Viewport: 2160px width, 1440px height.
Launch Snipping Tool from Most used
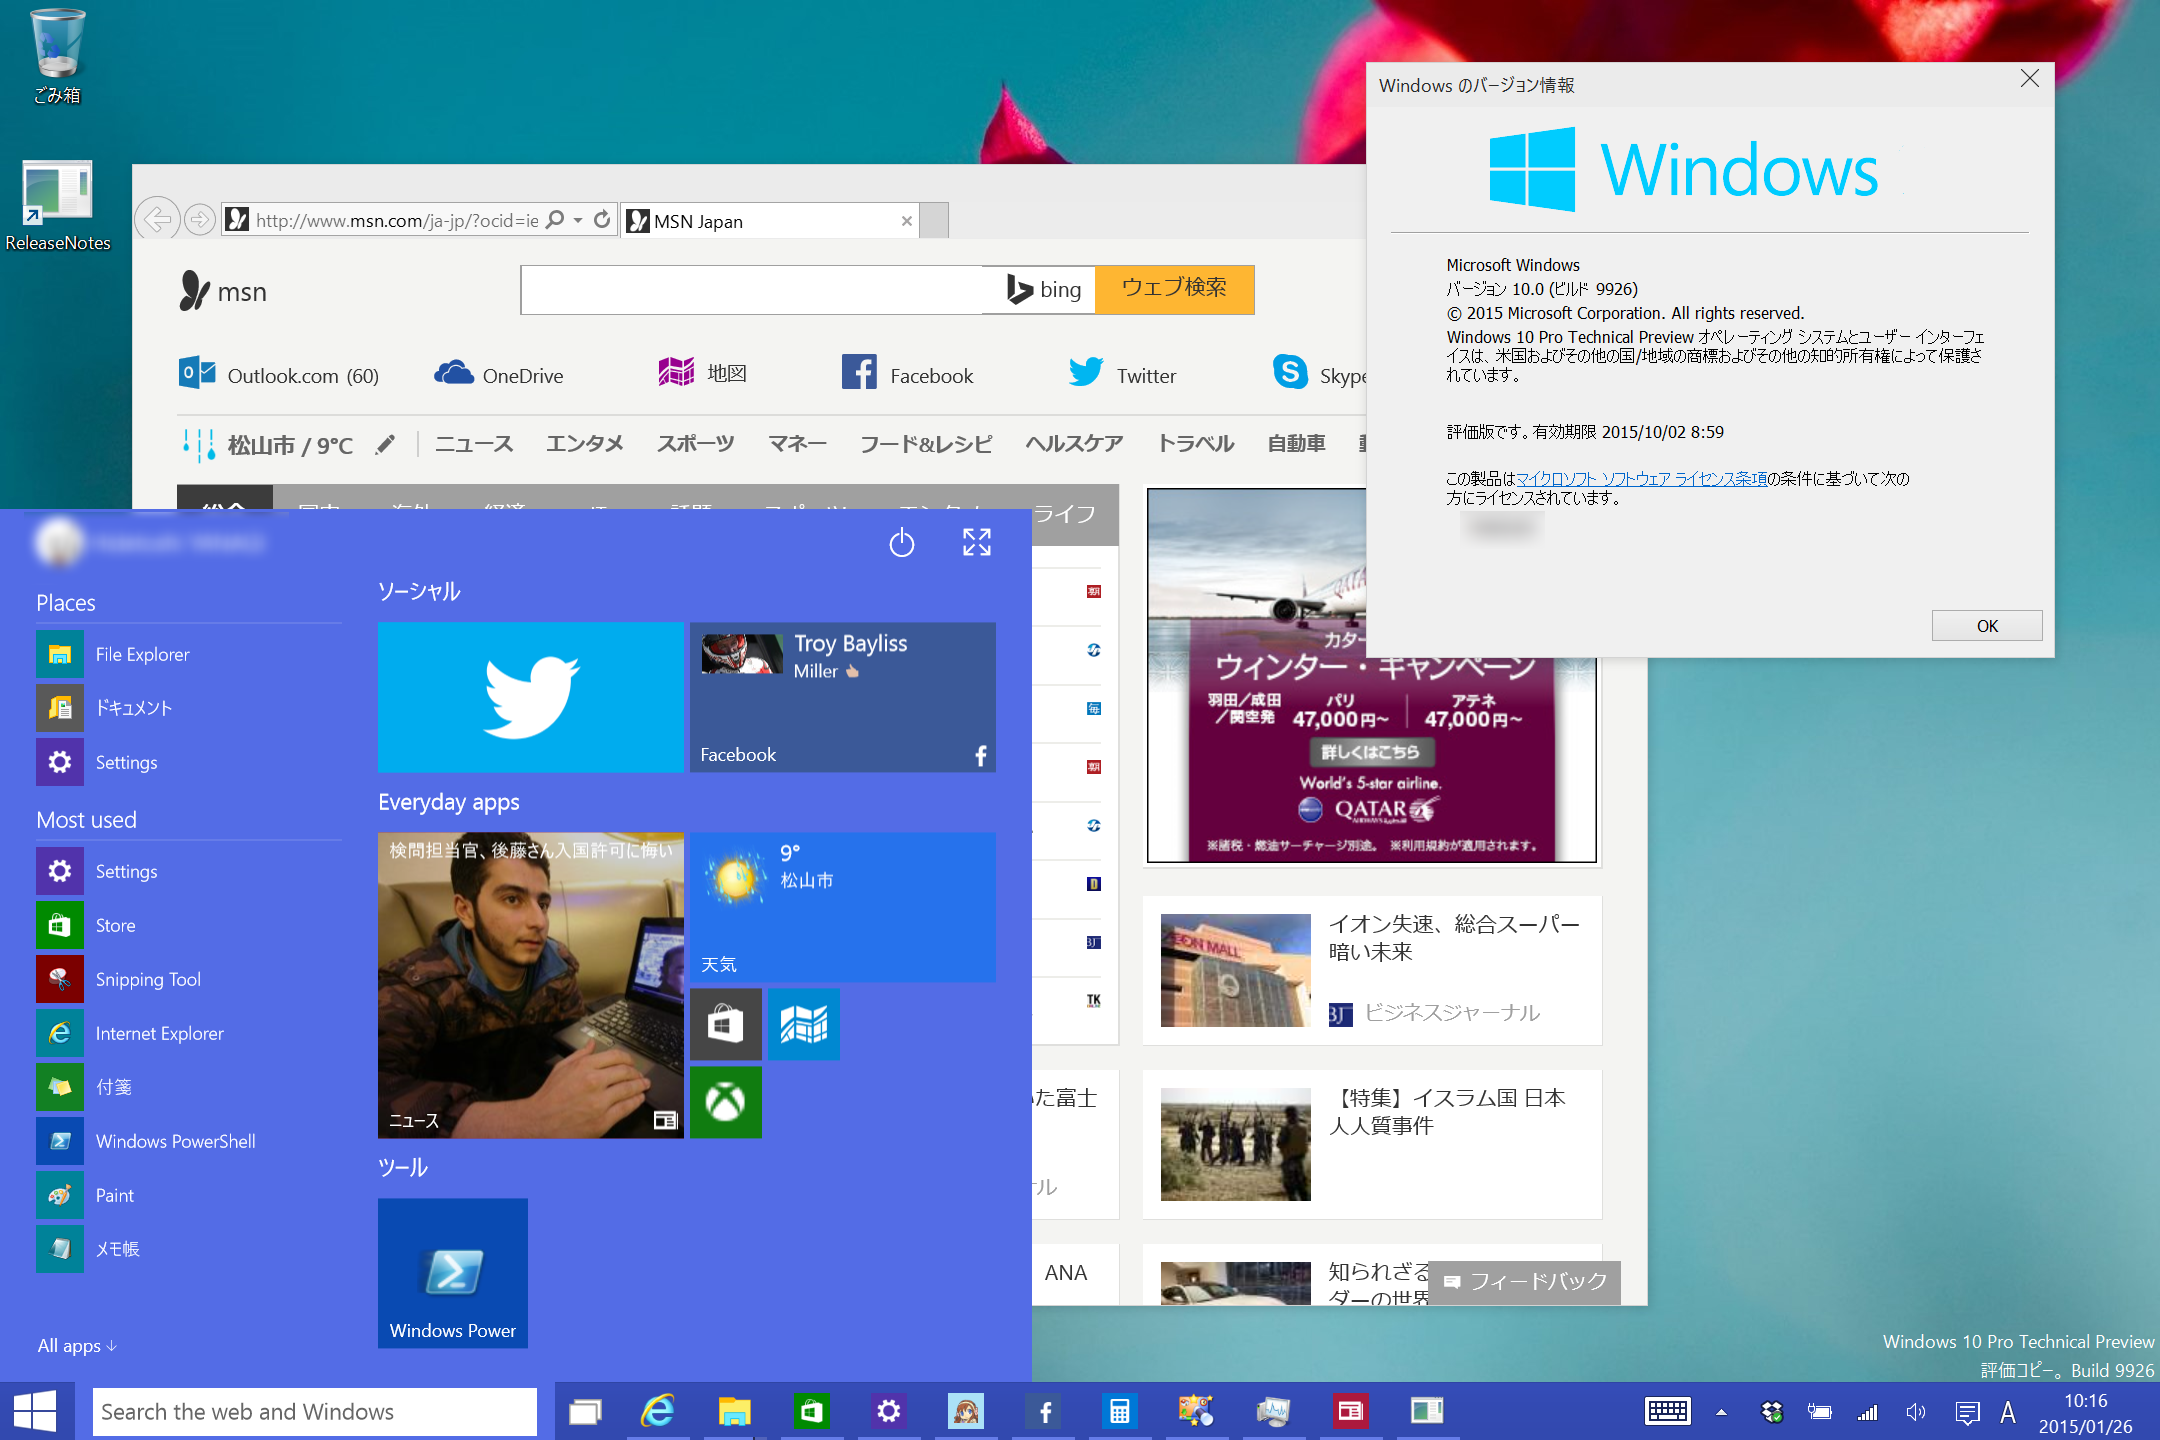[148, 979]
